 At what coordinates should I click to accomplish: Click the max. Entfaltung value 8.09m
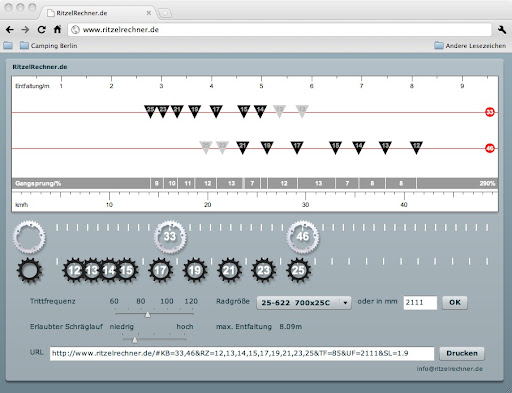coord(291,327)
